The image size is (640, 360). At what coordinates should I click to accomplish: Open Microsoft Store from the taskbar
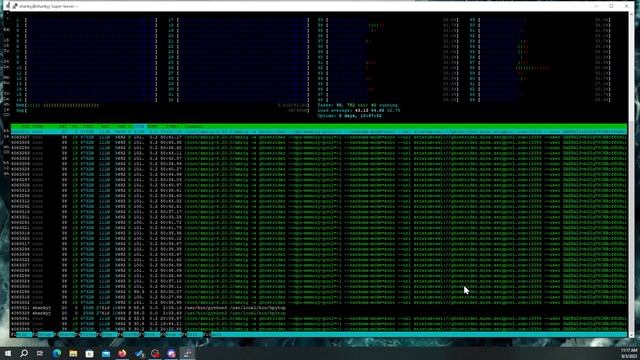[x=89, y=353]
